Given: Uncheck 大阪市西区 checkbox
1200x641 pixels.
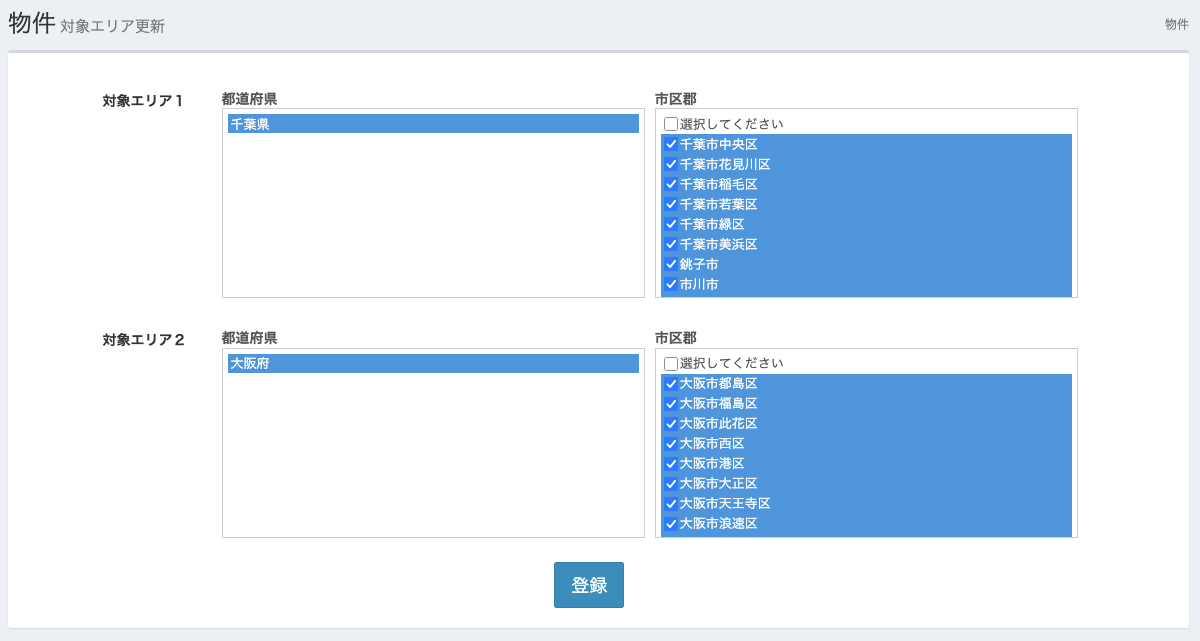Looking at the screenshot, I should tap(671, 444).
